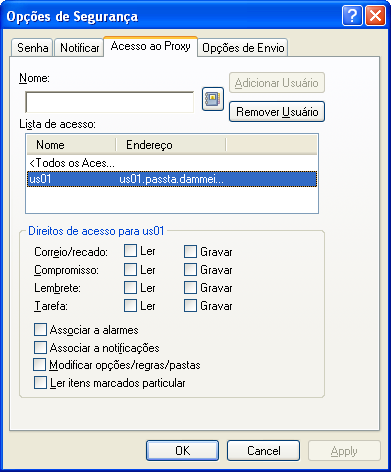Enable Associar a alarmes checkbox
The image size is (391, 472).
click(40, 330)
